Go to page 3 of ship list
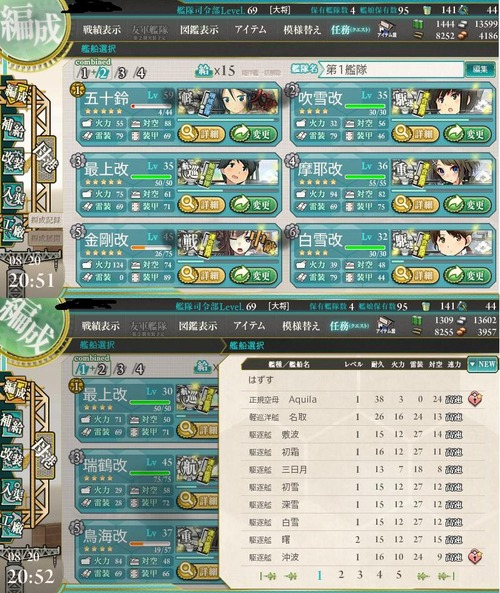The width and height of the screenshot is (500, 593). tap(360, 575)
